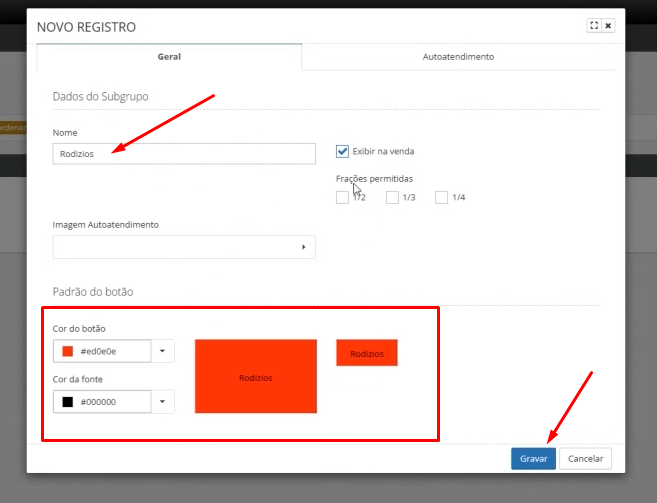The height and width of the screenshot is (503, 657).
Task: Open the Imagem Autoatendimento dropdown
Action: [184, 247]
